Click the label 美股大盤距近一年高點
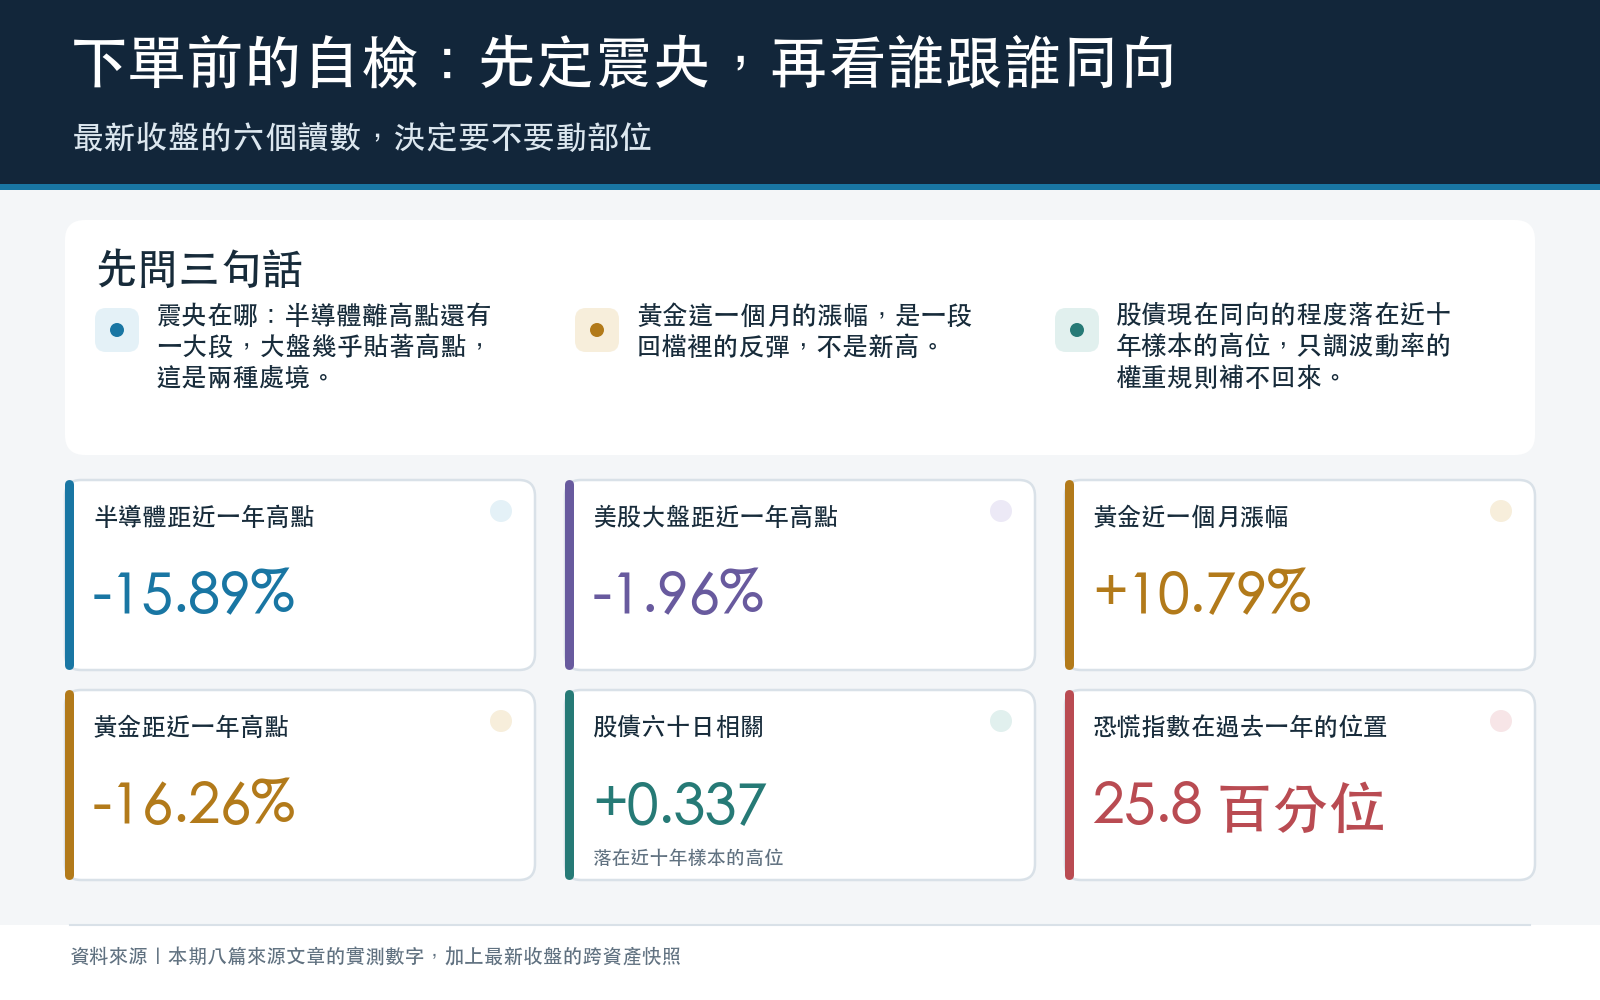This screenshot has height=1000, width=1600. click(716, 517)
